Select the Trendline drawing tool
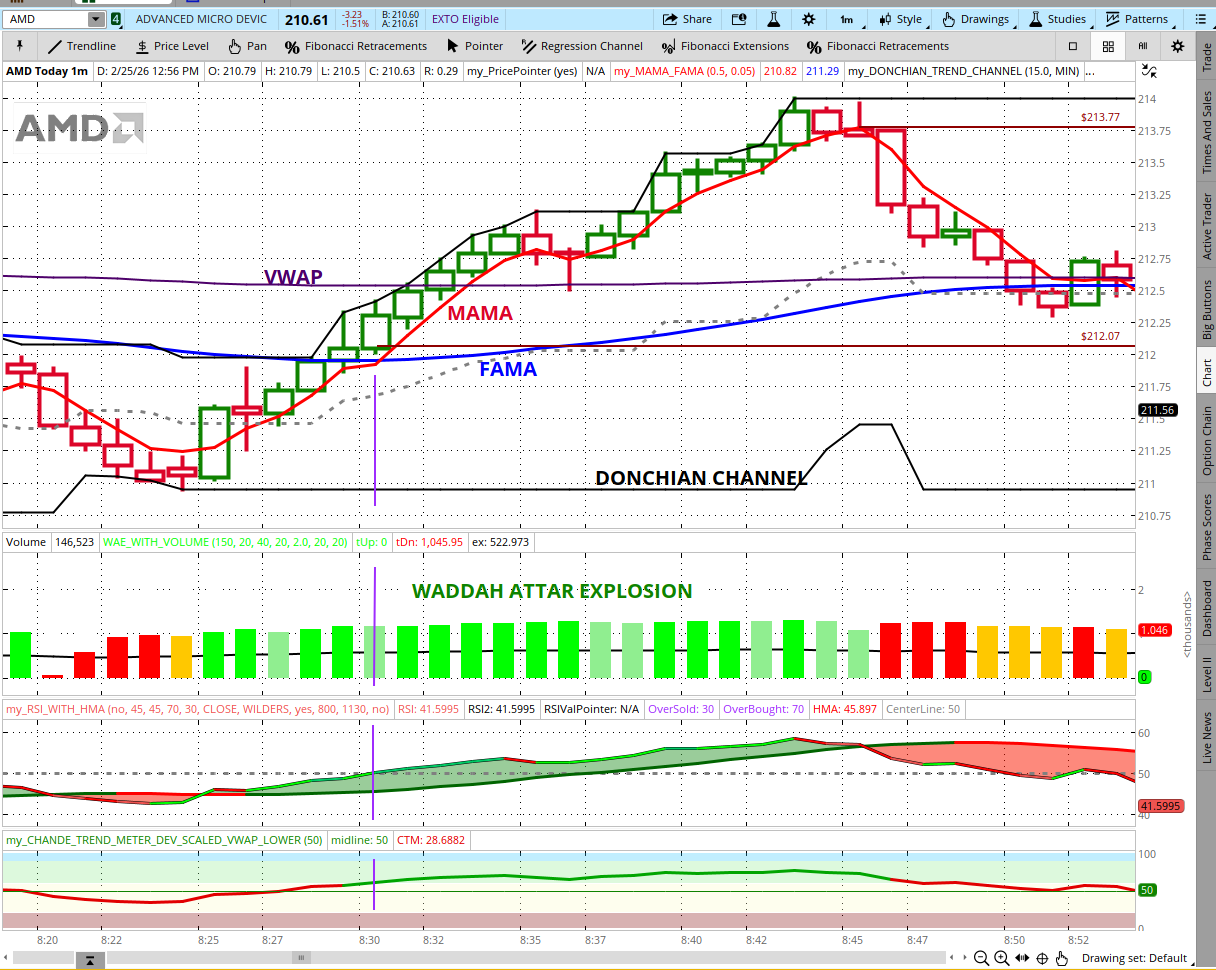This screenshot has height=970, width=1216. coord(81,46)
